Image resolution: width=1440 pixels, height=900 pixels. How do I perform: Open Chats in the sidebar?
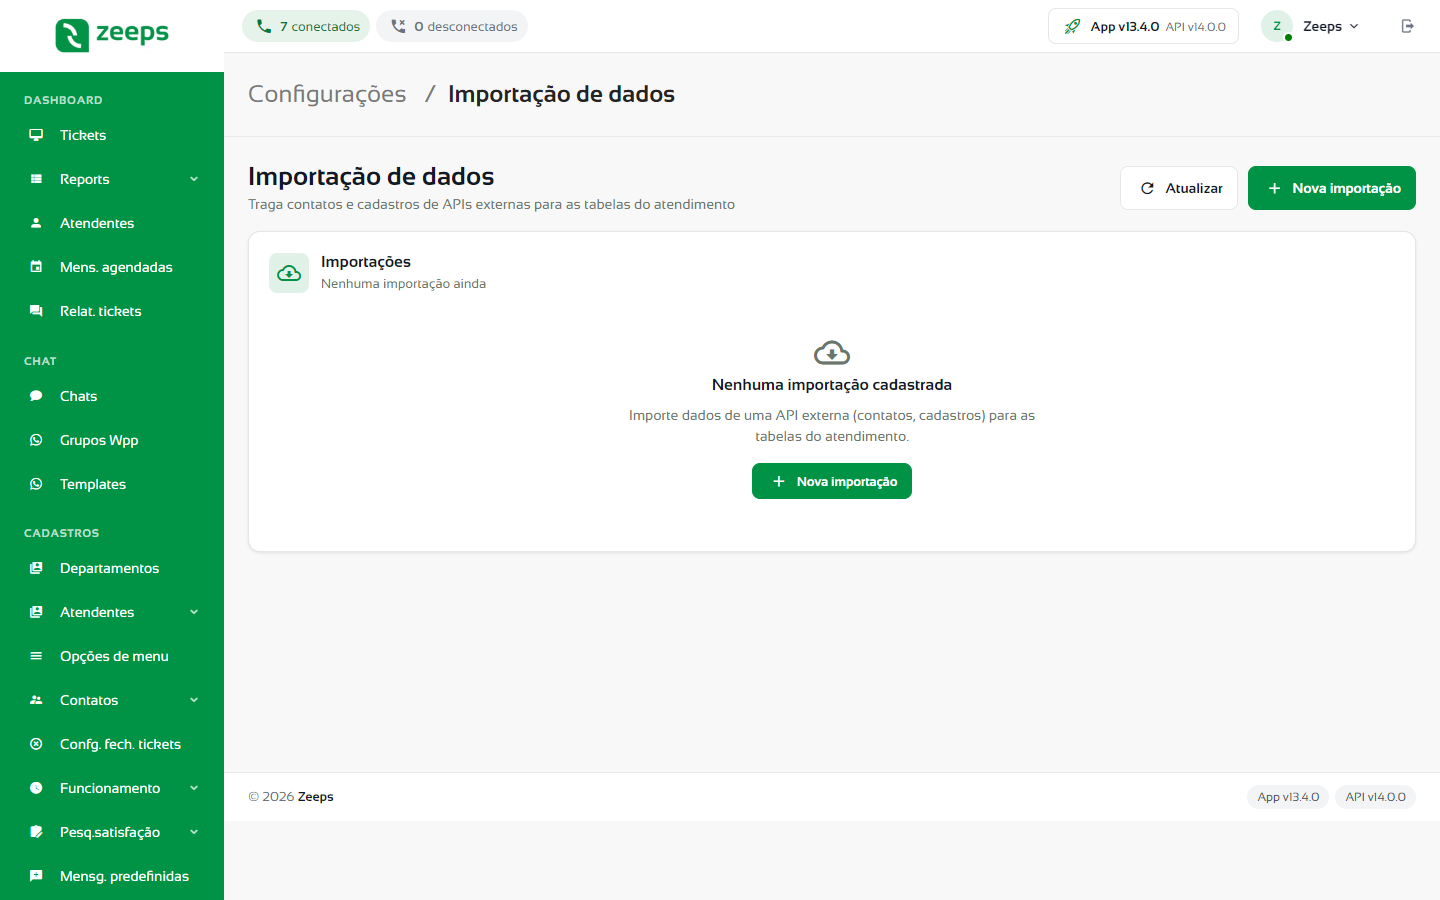(x=112, y=396)
